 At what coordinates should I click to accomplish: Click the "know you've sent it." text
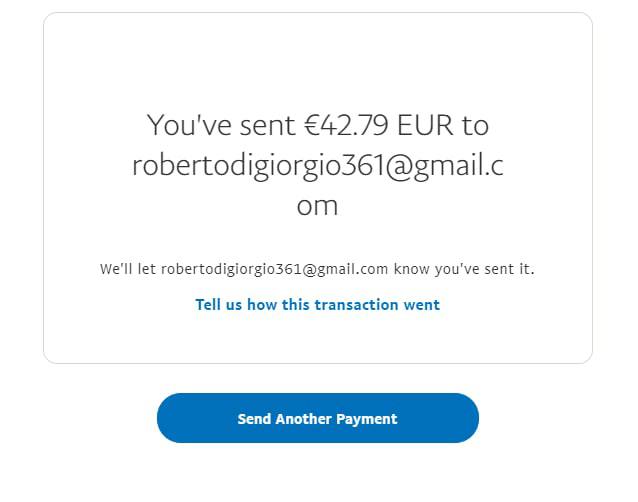[x=464, y=269]
